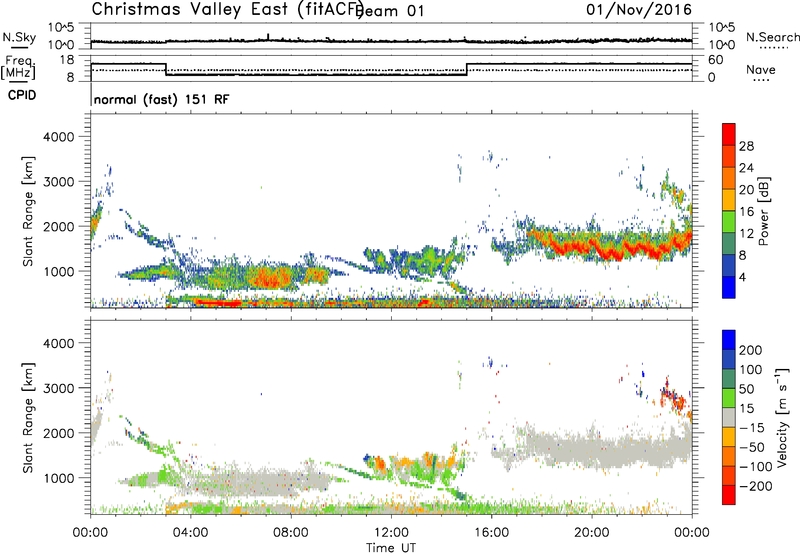Screen dimensions: 800x554
Task: Select the '1000' range tick in the velocity panel
Action: point(59,478)
